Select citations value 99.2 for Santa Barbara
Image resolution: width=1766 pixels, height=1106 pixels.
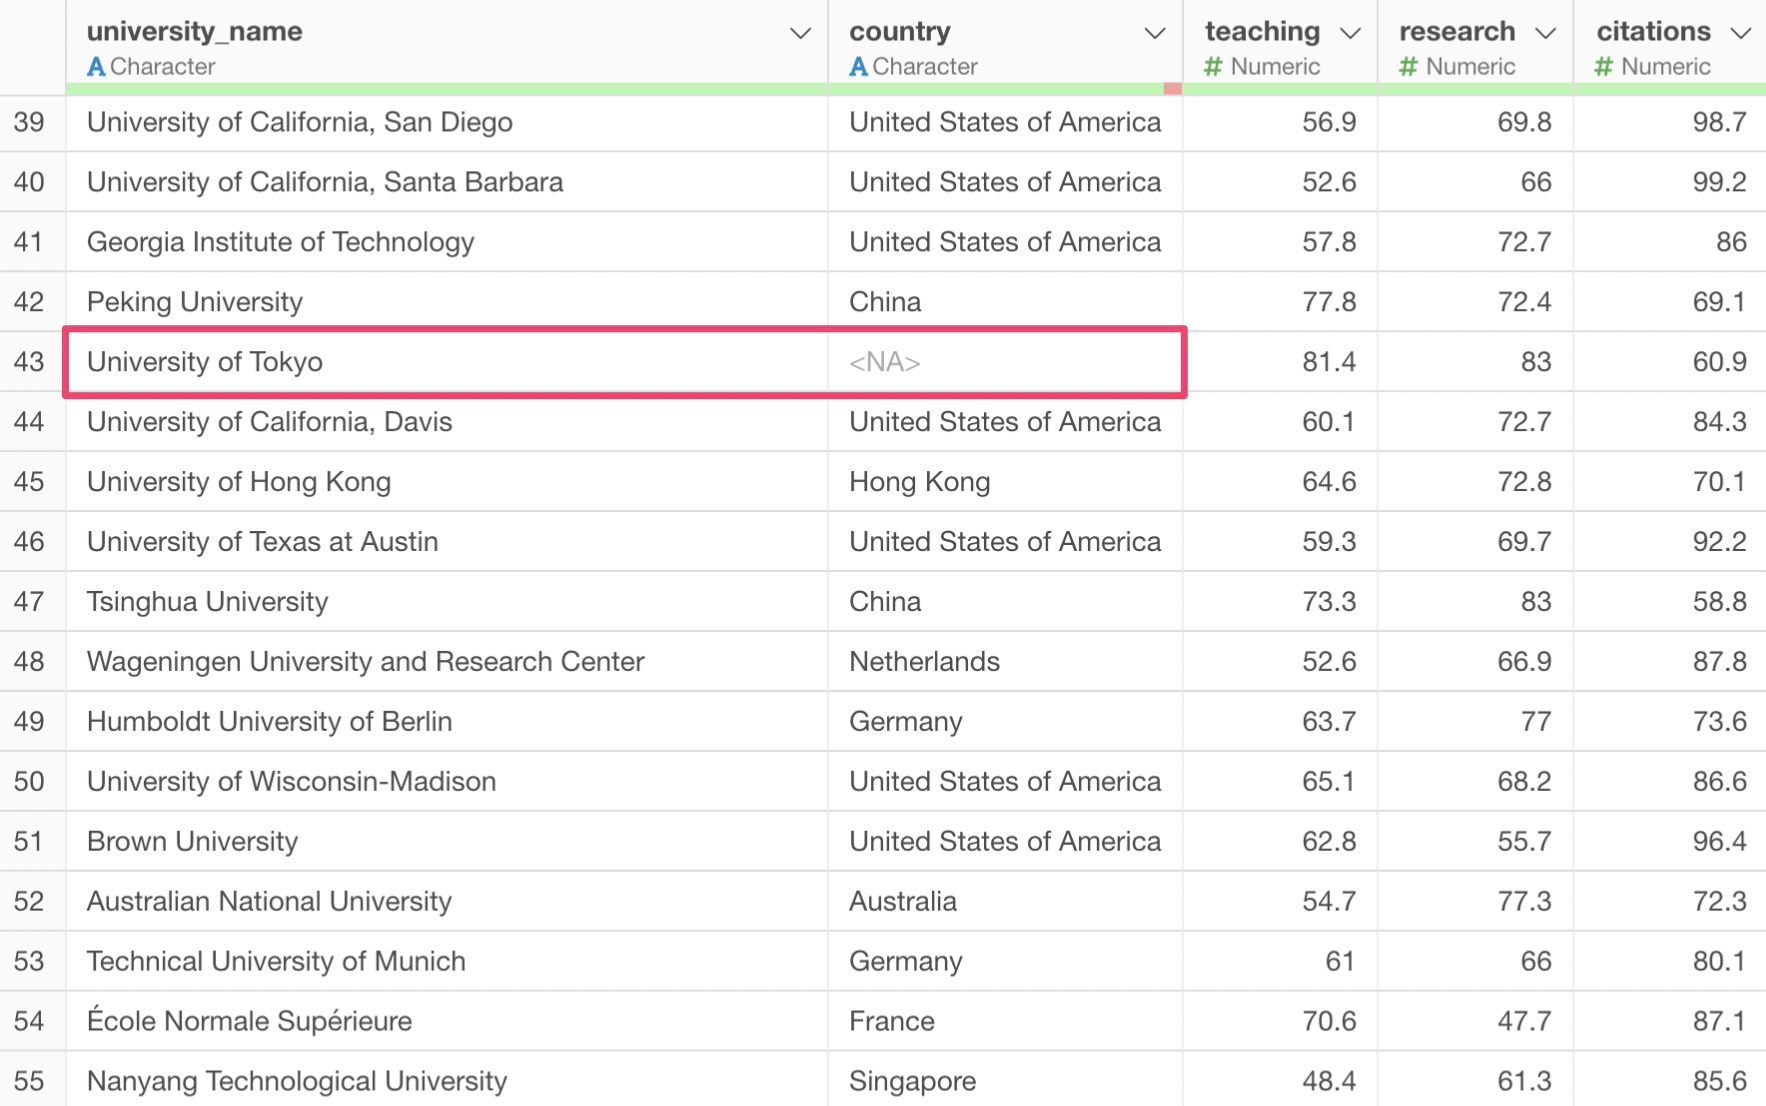point(1670,182)
